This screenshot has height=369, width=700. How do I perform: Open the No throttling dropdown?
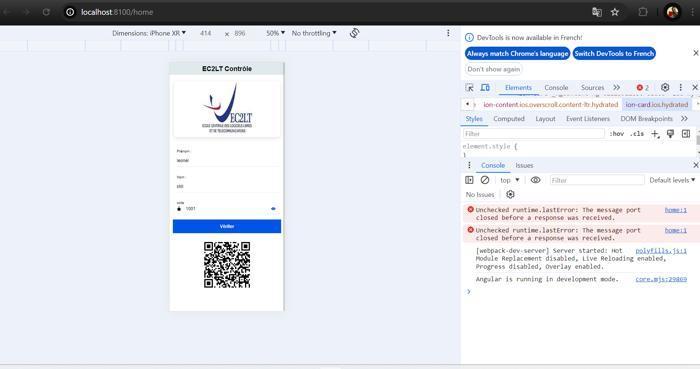point(314,33)
